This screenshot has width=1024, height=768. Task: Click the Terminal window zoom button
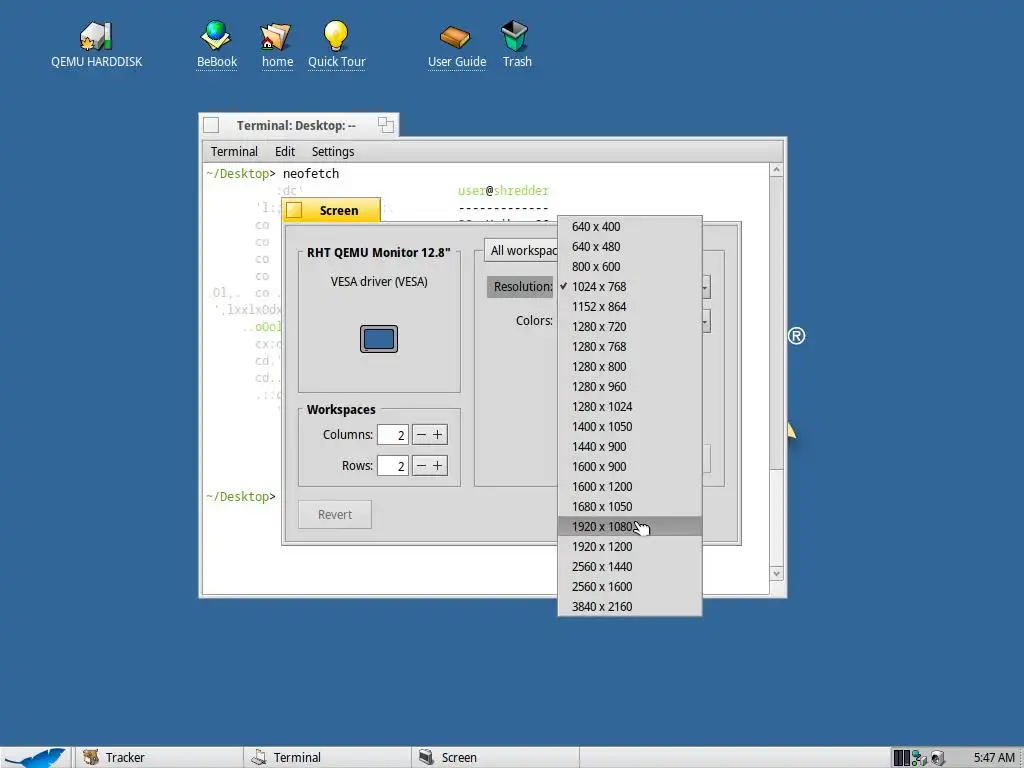[386, 125]
